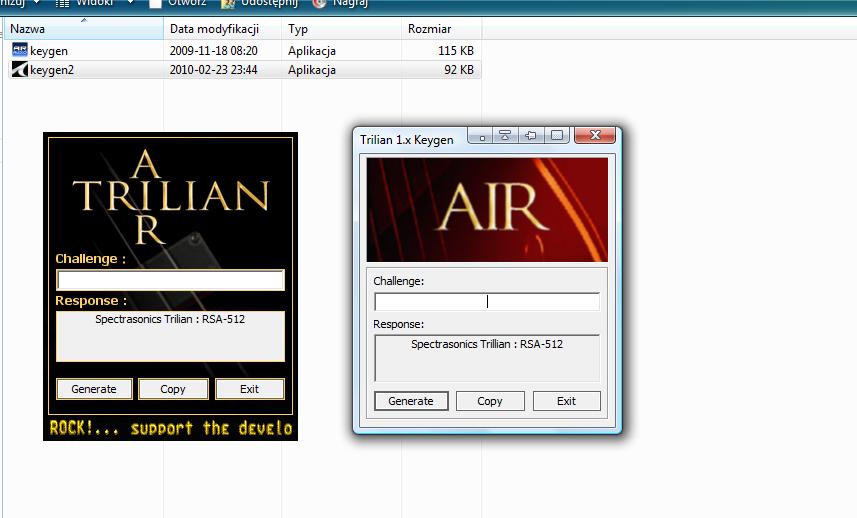Click Response box in black Trilian keygen

(x=170, y=337)
